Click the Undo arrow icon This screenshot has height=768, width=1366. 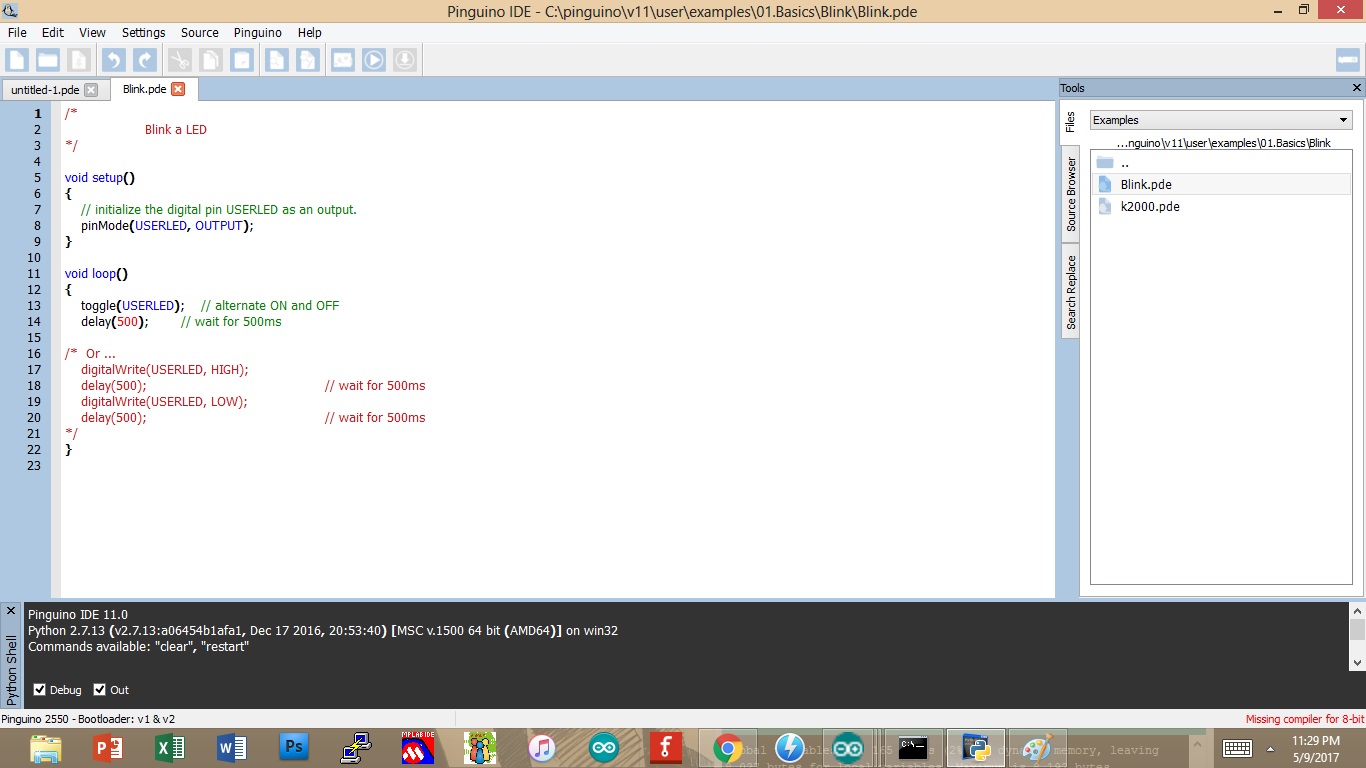click(114, 60)
